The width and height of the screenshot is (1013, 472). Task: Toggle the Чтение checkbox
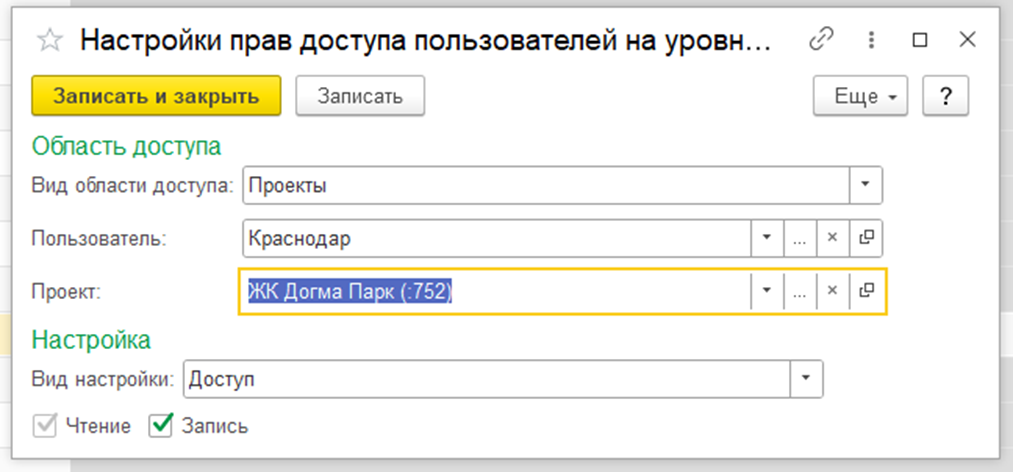pos(45,426)
